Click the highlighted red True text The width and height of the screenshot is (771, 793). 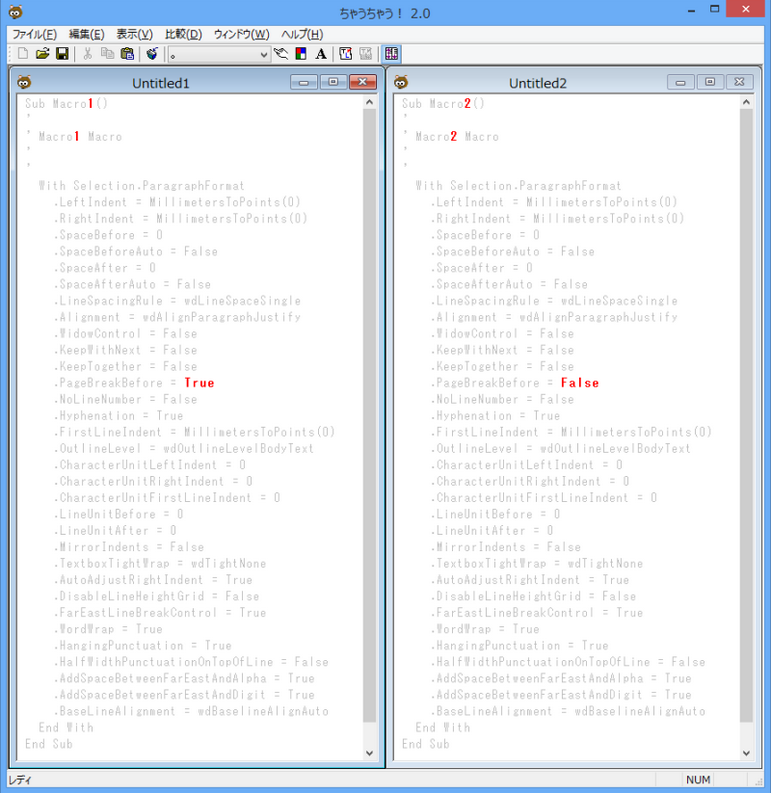pyautogui.click(x=199, y=383)
